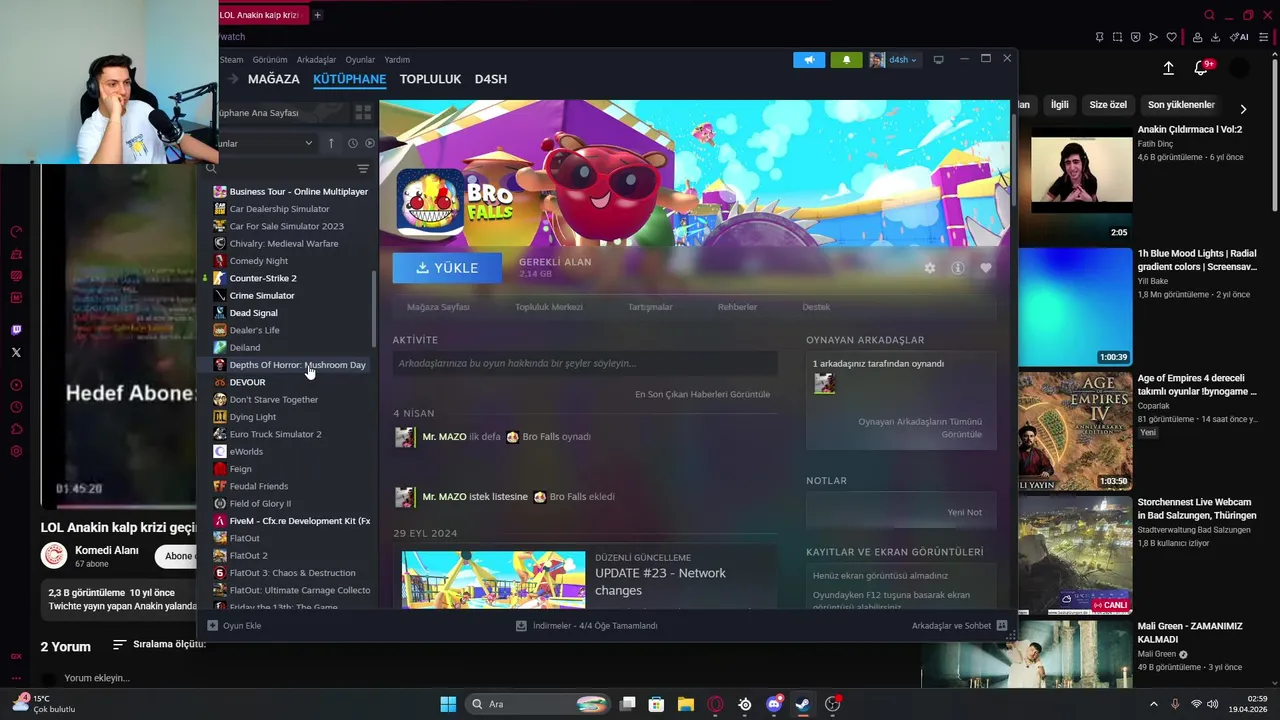Click Oyun Ekle at bottom left
The width and height of the screenshot is (1280, 720).
[235, 626]
